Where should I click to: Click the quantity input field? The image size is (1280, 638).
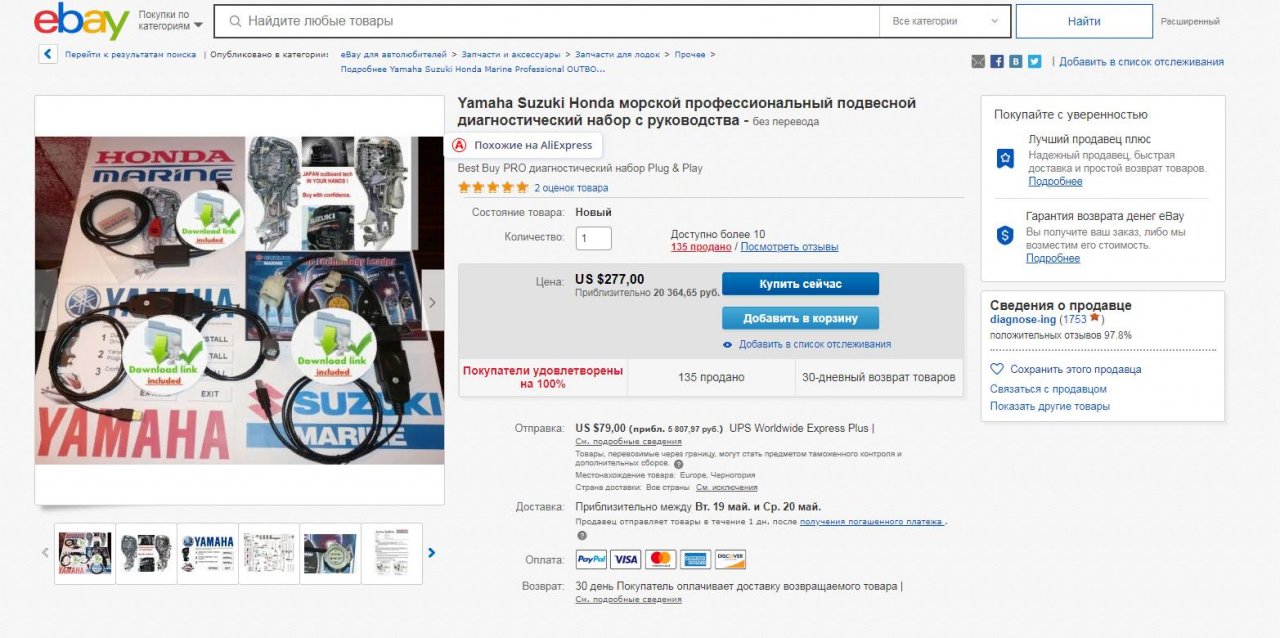[594, 238]
